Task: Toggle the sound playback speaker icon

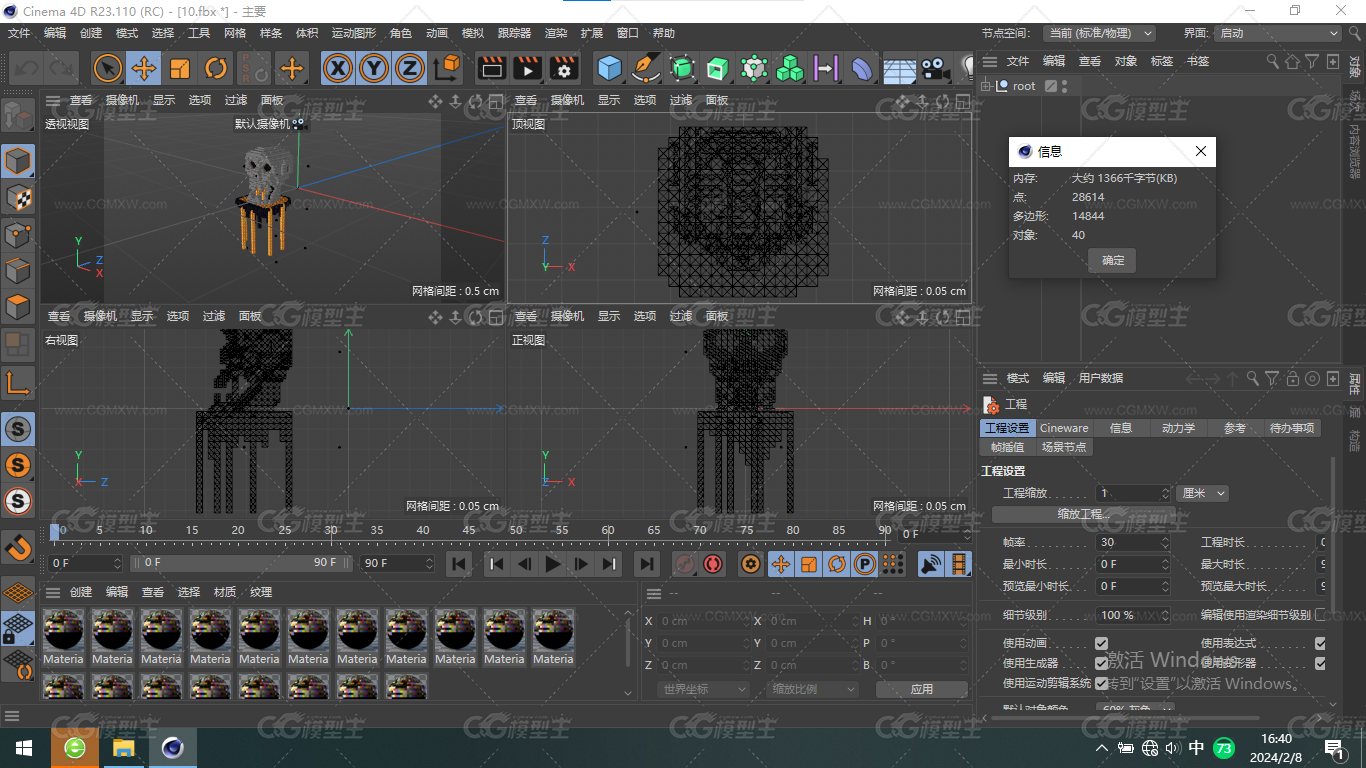Action: pyautogui.click(x=931, y=564)
